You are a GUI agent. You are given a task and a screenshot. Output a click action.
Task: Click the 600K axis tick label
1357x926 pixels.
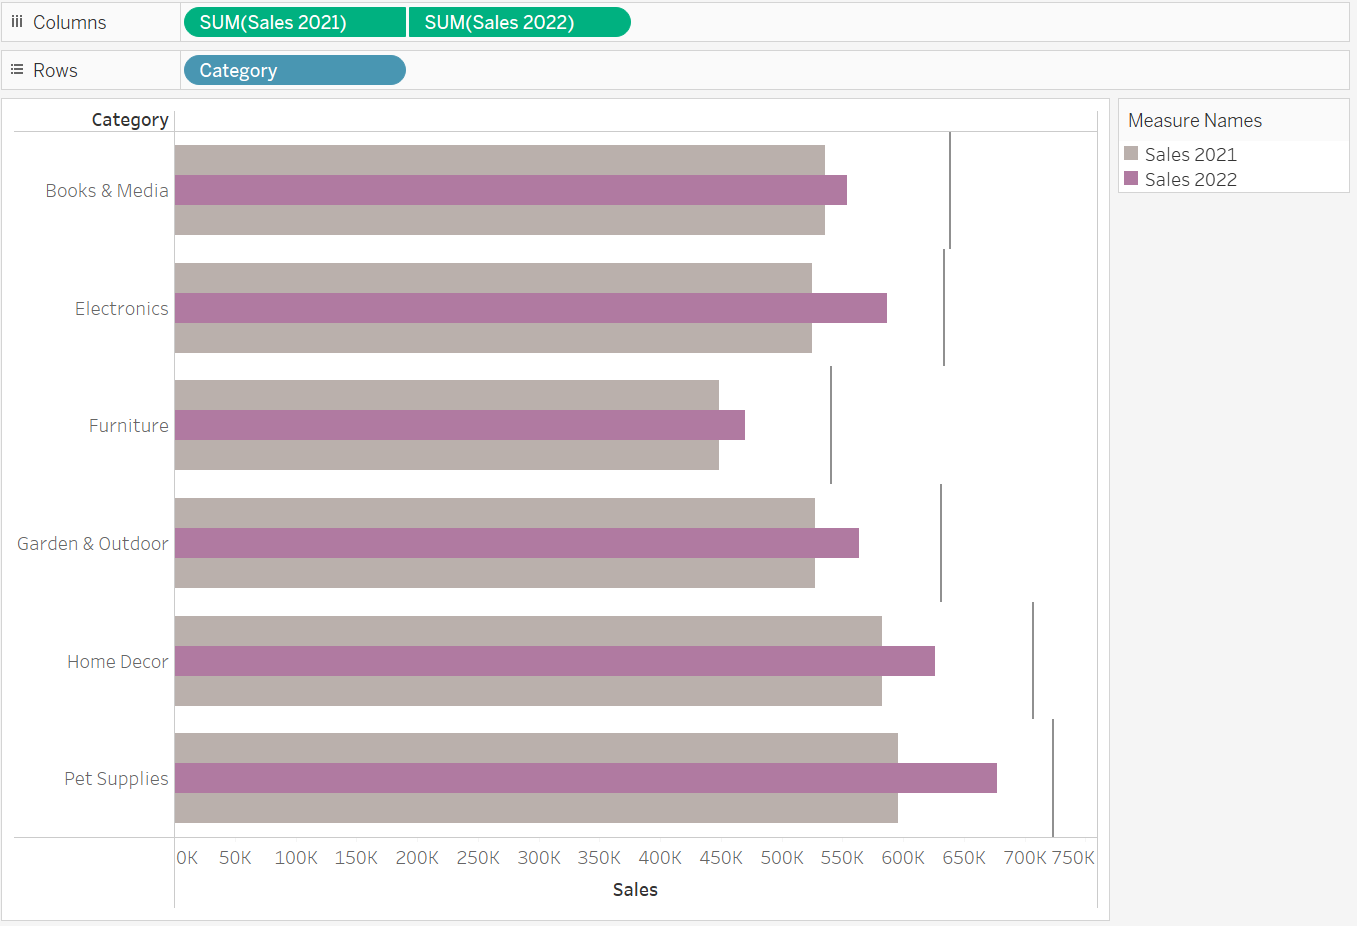point(903,857)
